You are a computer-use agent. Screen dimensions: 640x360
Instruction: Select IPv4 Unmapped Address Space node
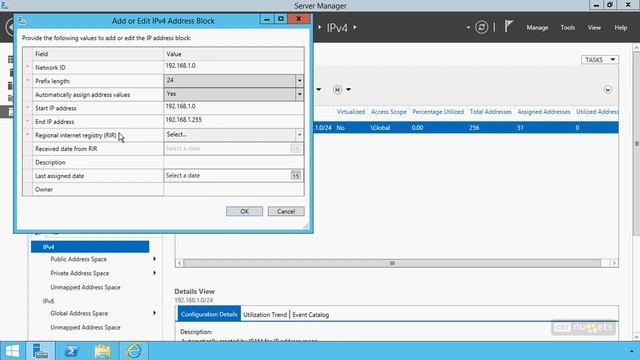(x=85, y=287)
